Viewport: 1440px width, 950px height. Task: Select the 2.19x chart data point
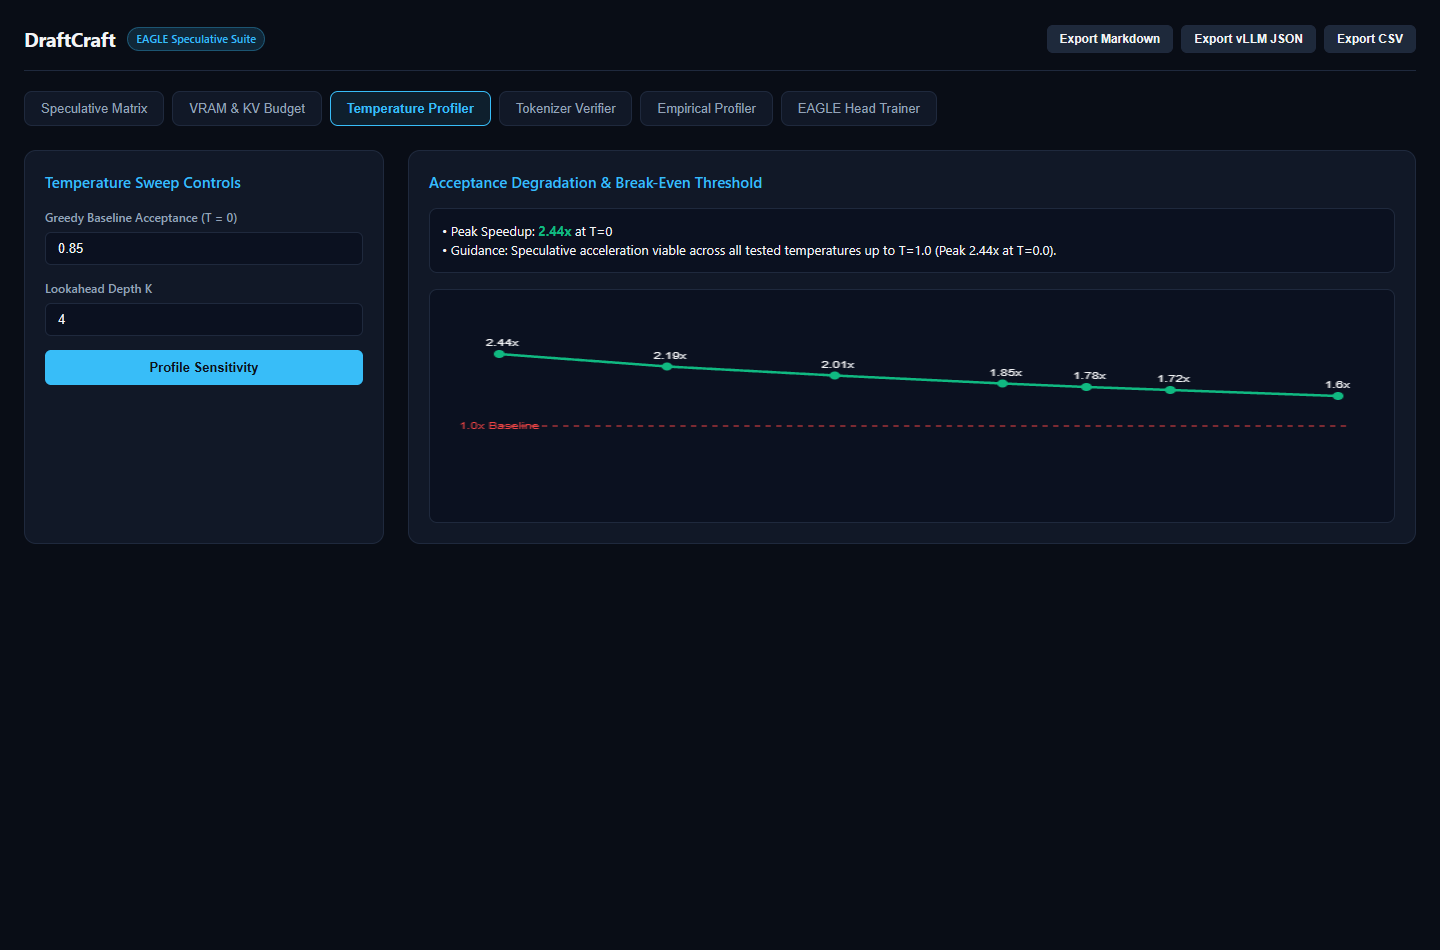(667, 367)
